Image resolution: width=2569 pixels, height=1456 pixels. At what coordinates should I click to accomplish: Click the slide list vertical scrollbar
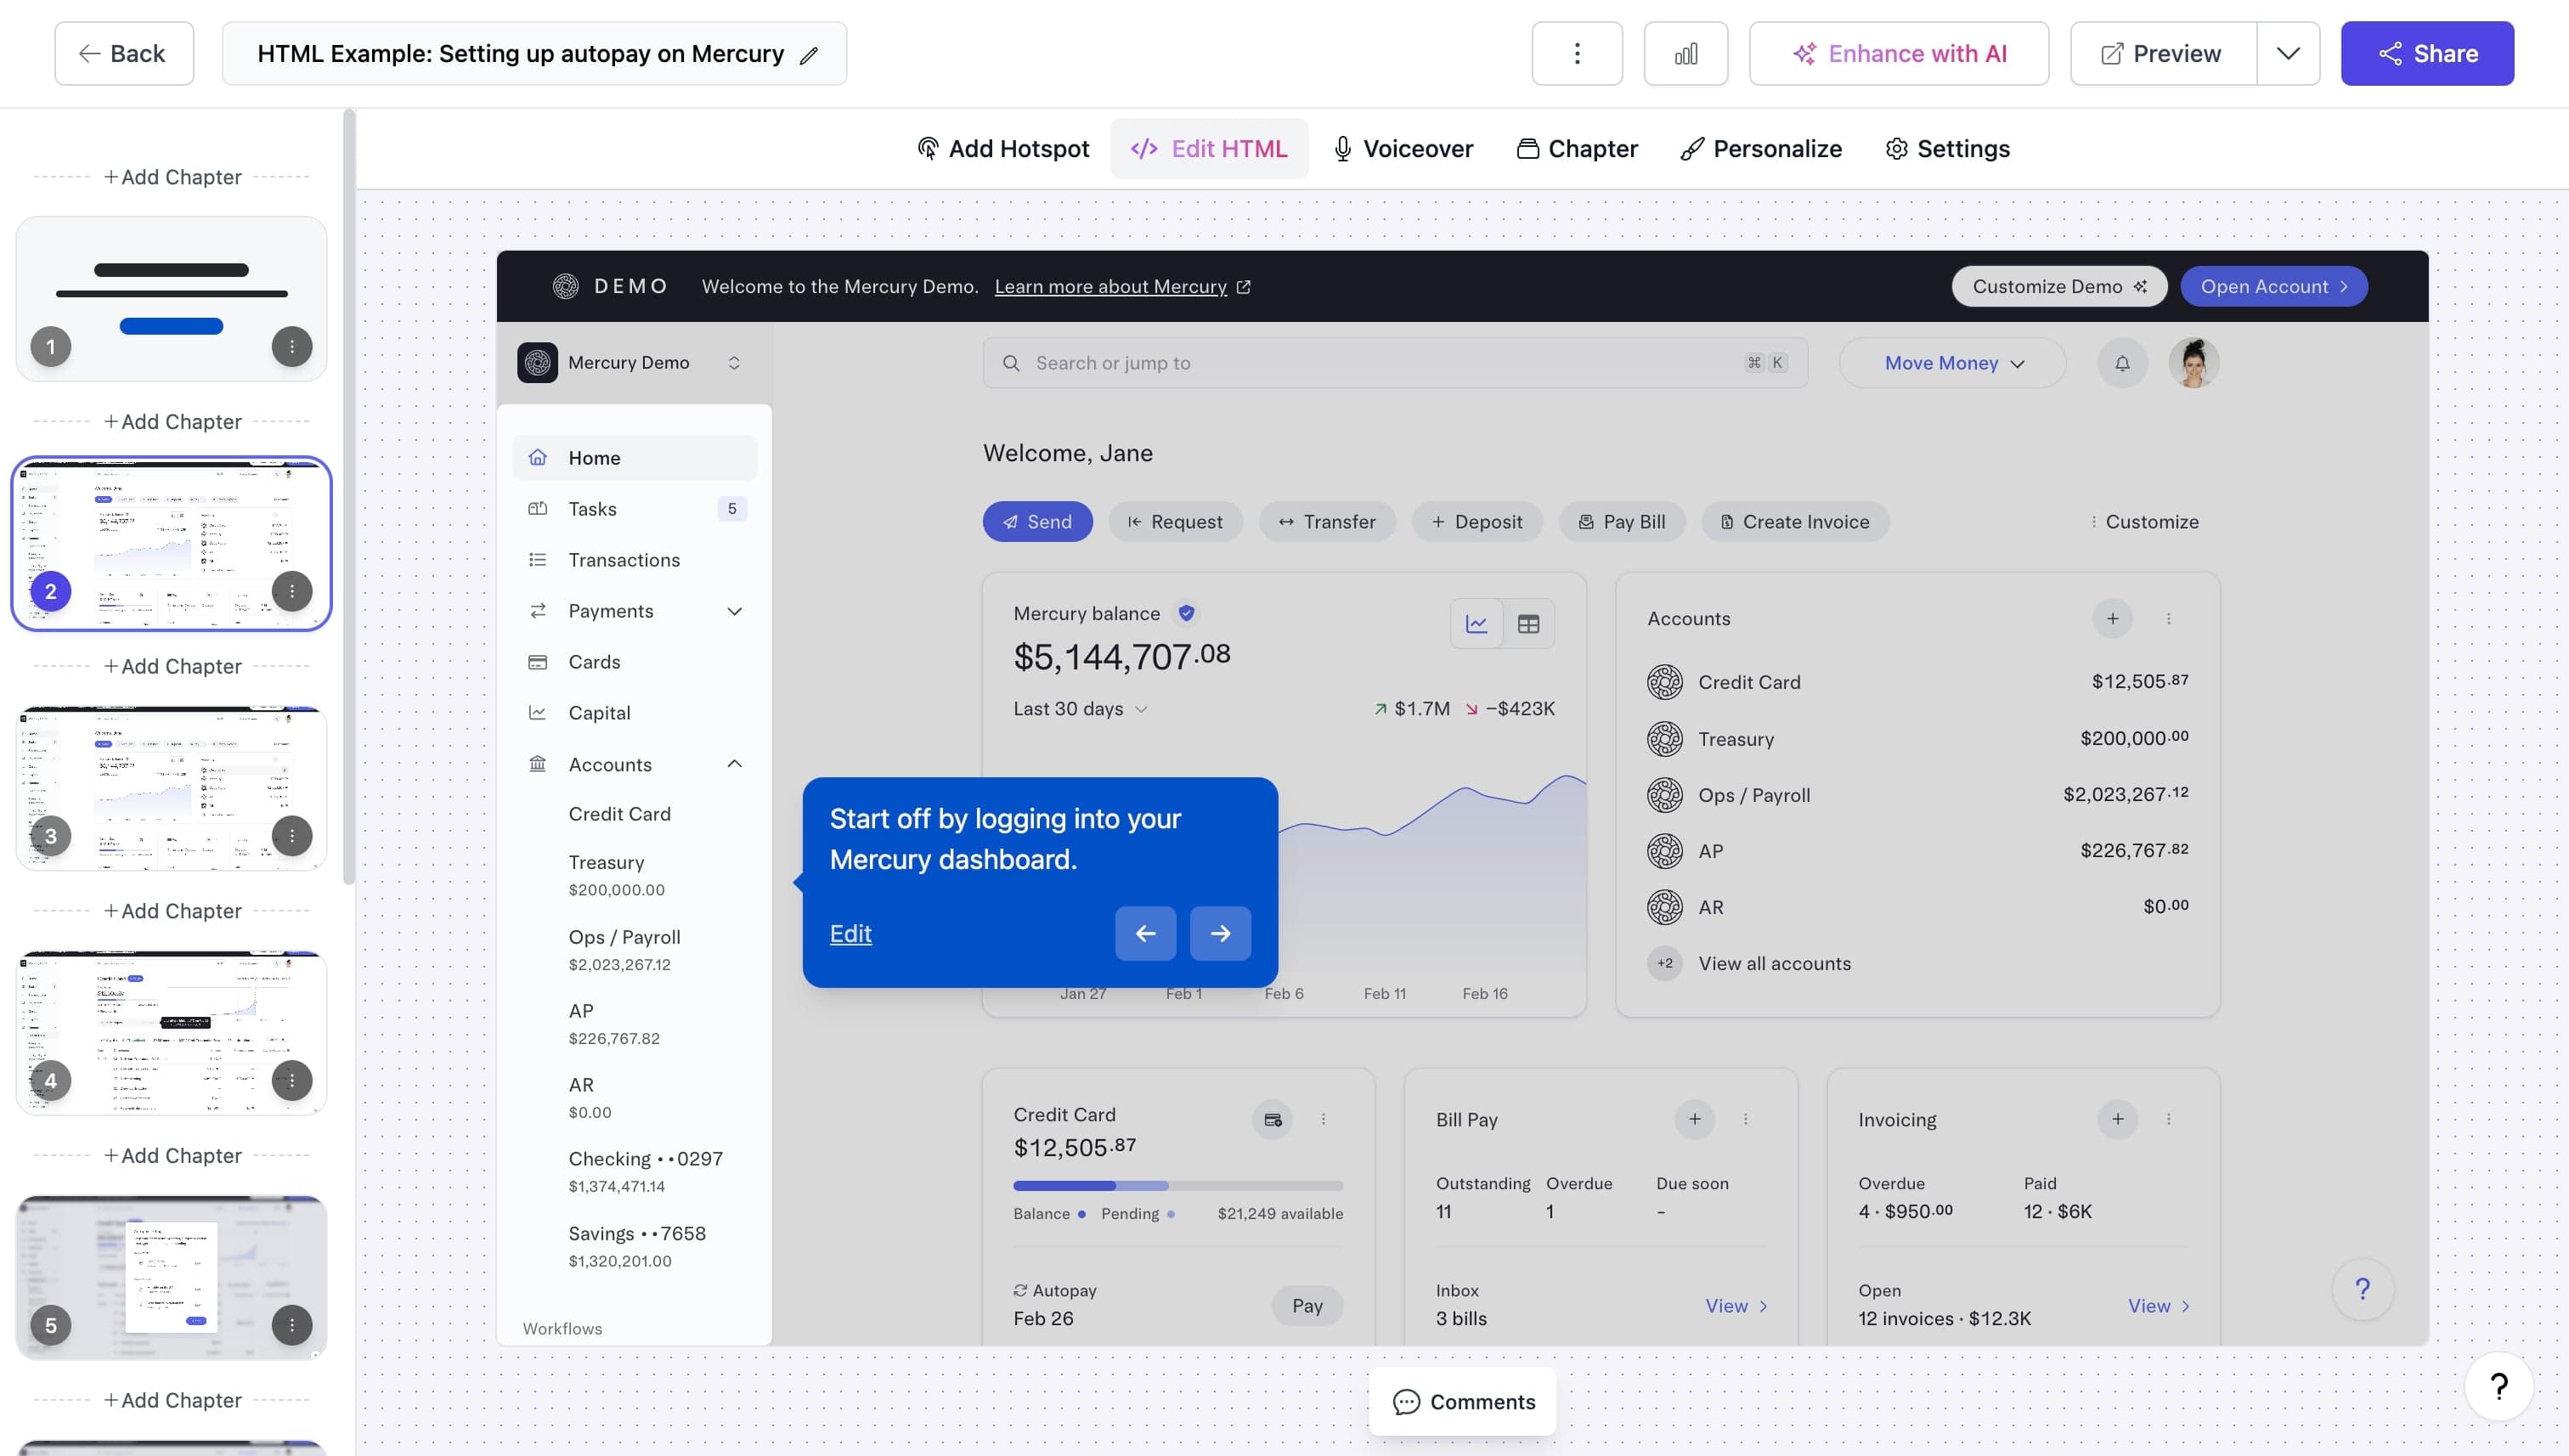pyautogui.click(x=349, y=497)
